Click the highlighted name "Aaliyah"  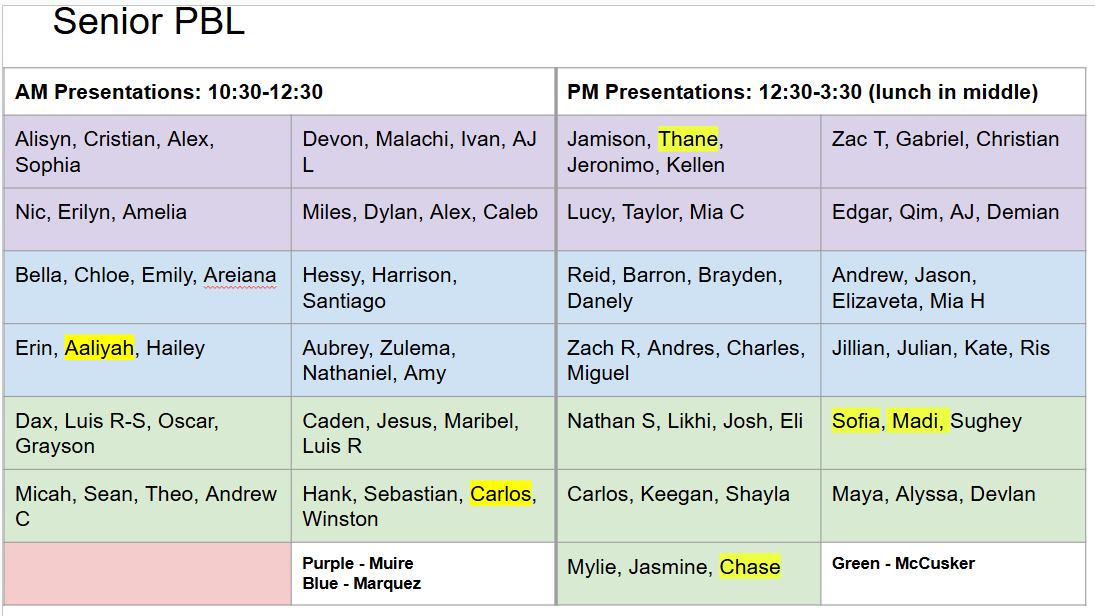99,348
